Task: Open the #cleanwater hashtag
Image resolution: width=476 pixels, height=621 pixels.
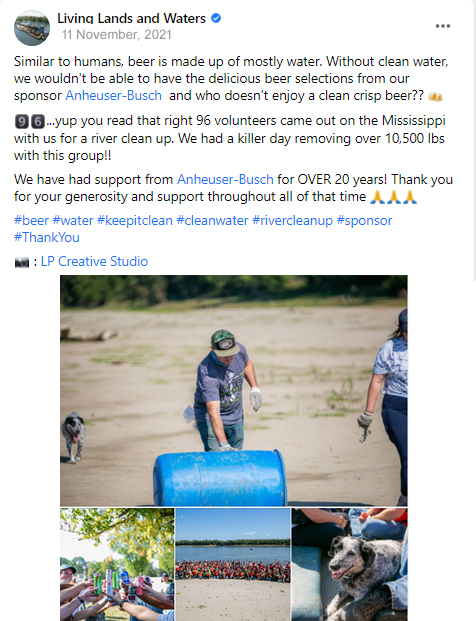Action: pyautogui.click(x=213, y=220)
